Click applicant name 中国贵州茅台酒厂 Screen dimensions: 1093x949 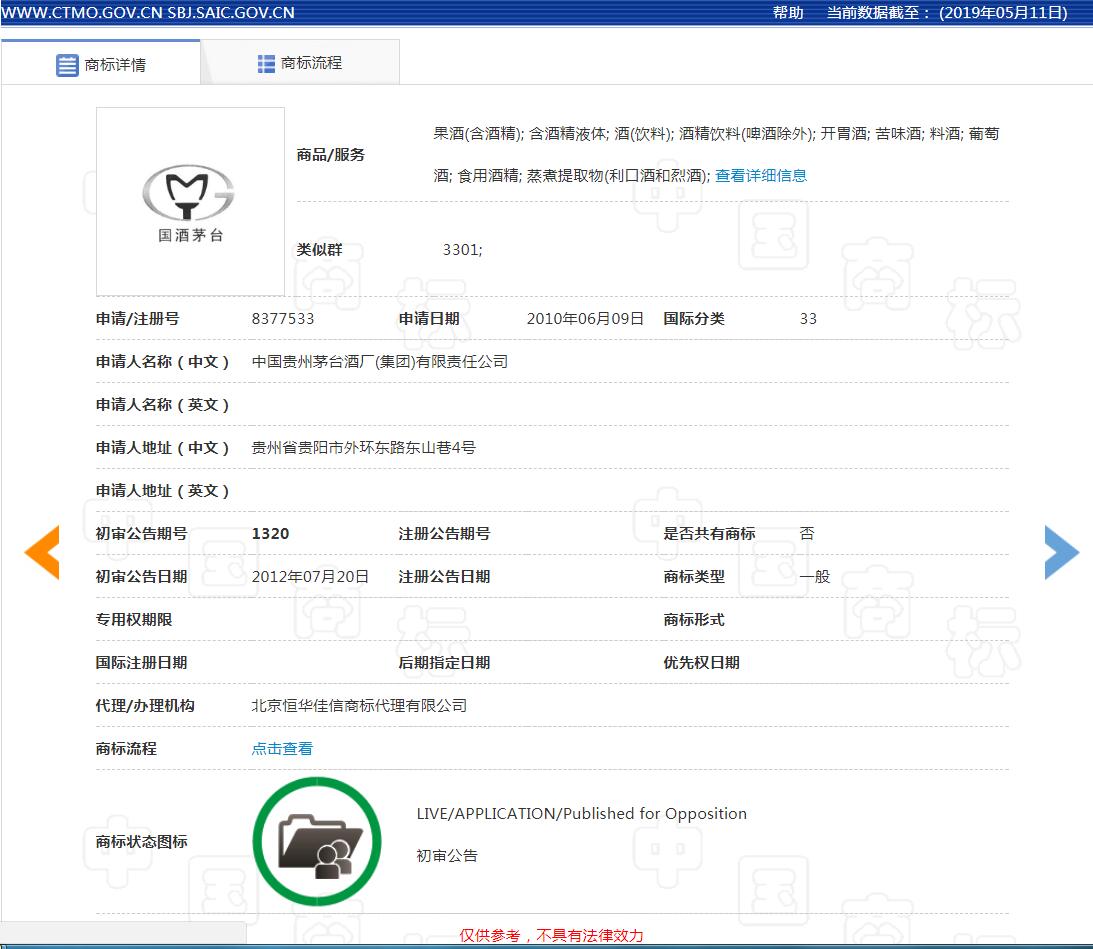pos(380,362)
